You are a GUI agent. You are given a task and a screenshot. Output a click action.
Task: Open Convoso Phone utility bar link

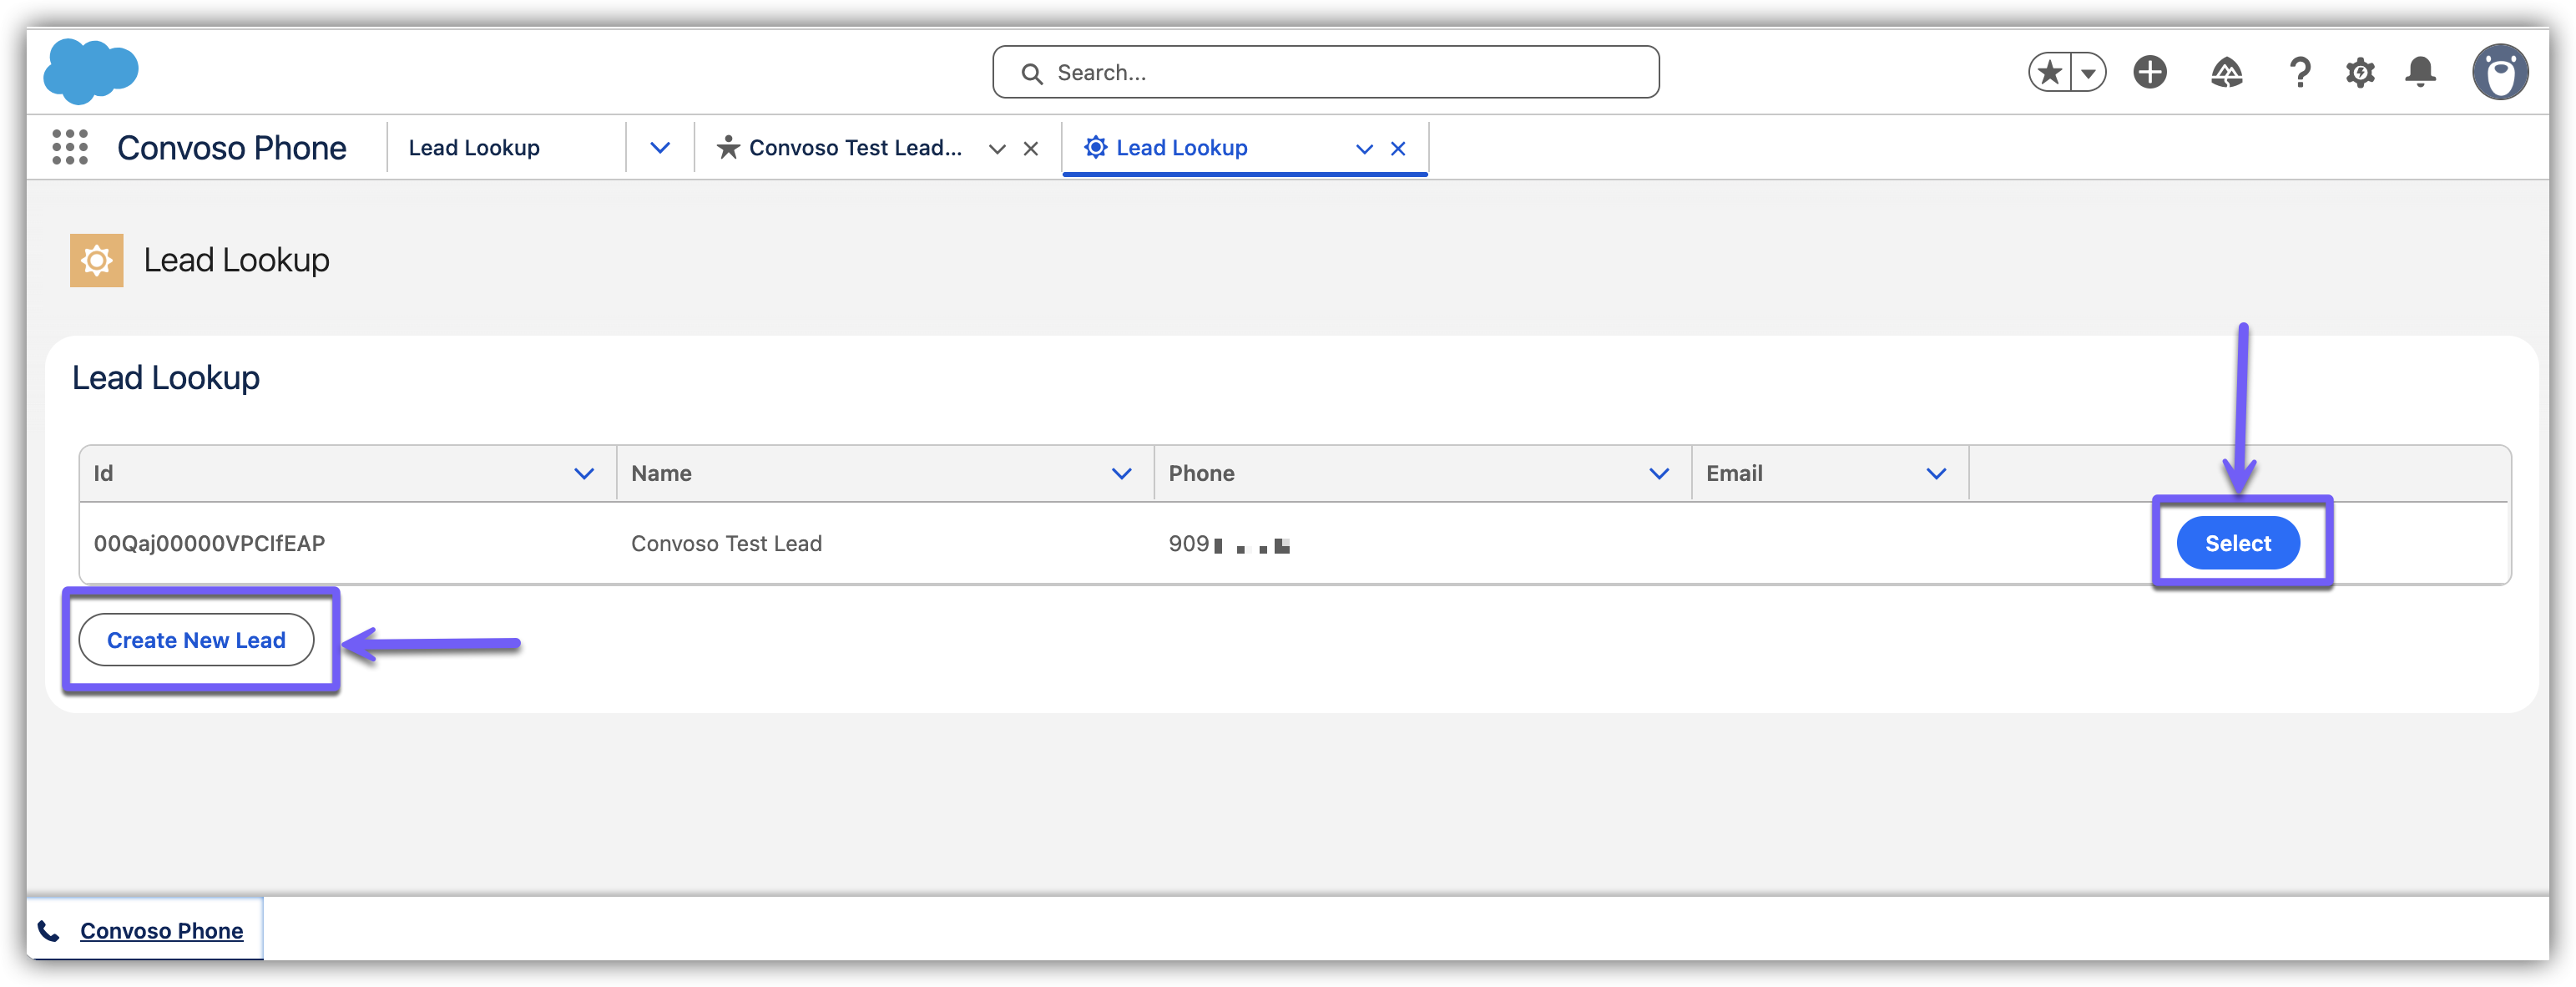pos(161,930)
